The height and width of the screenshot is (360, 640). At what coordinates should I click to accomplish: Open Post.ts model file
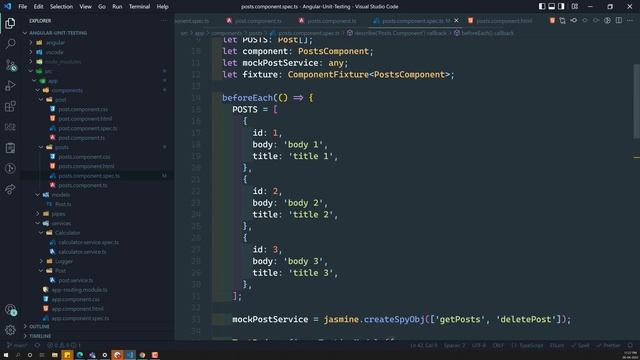[63, 204]
